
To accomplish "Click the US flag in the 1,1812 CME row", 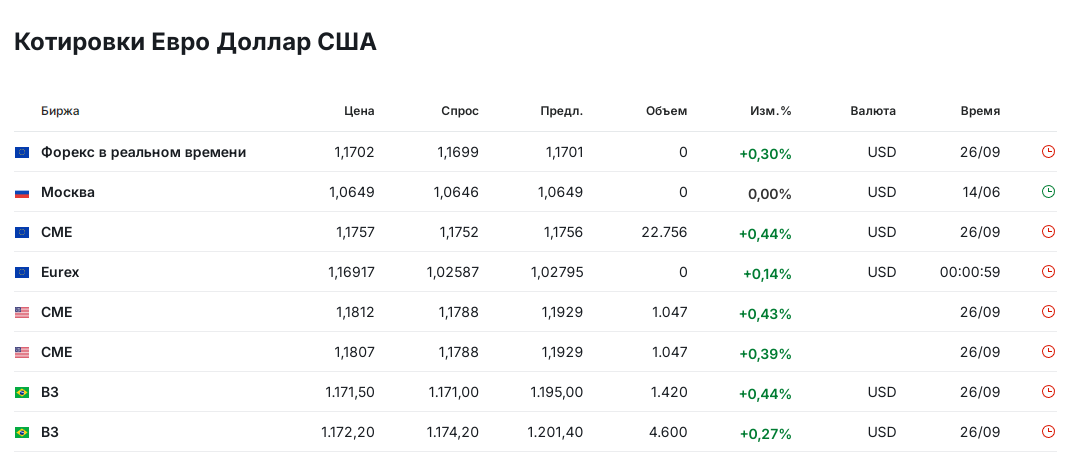I will [x=22, y=312].
